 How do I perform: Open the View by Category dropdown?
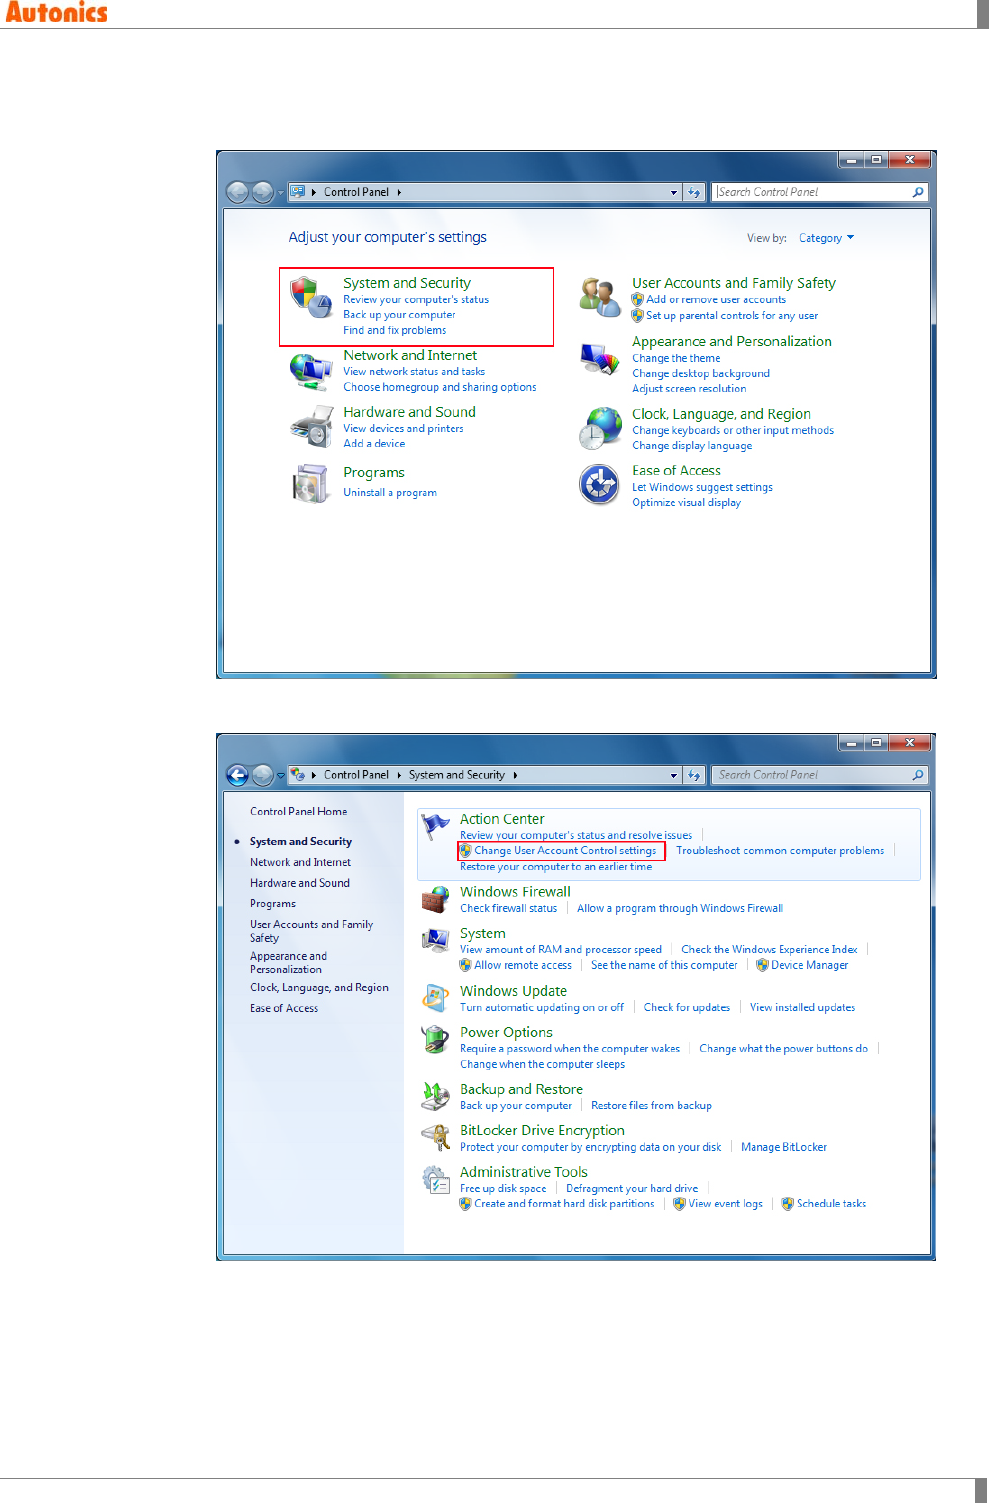826,238
